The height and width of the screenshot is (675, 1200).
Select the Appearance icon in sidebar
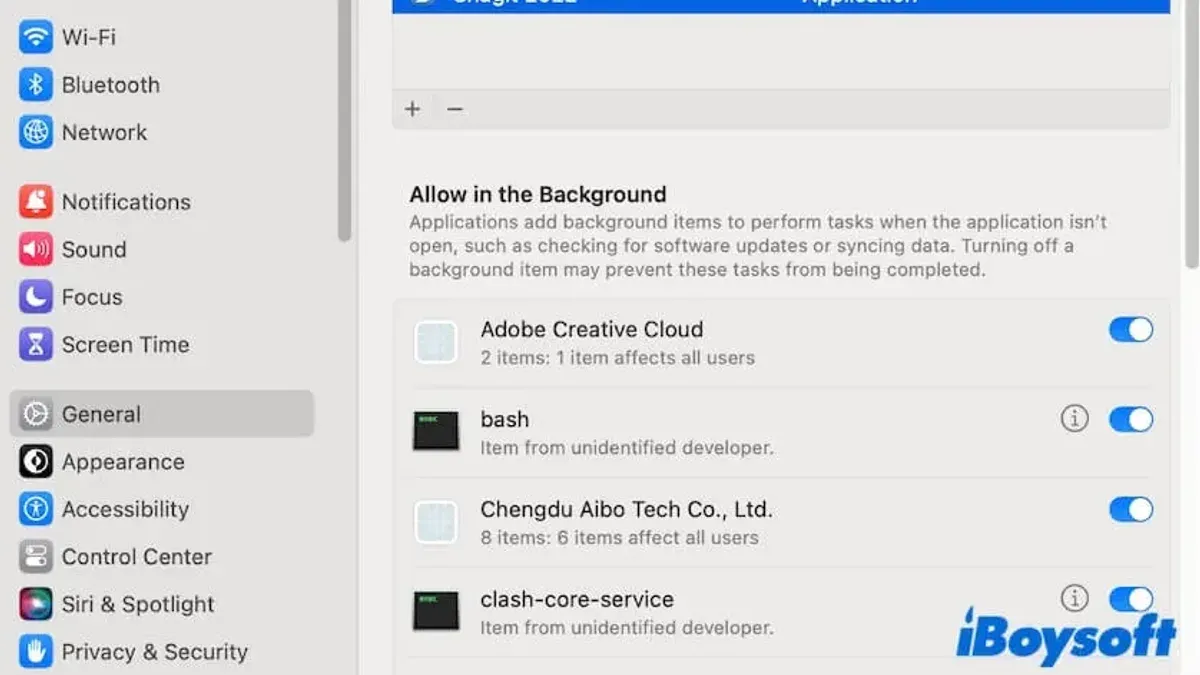coord(36,462)
